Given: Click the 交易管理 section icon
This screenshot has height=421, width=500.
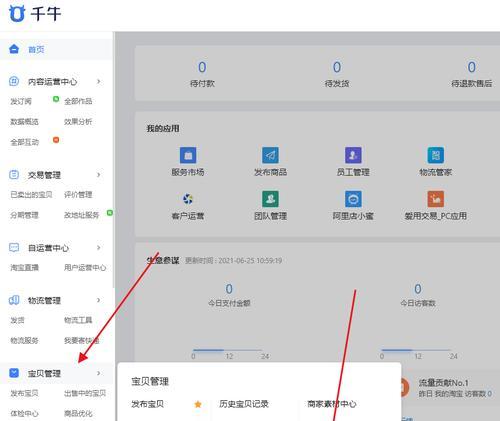Looking at the screenshot, I should [14, 174].
